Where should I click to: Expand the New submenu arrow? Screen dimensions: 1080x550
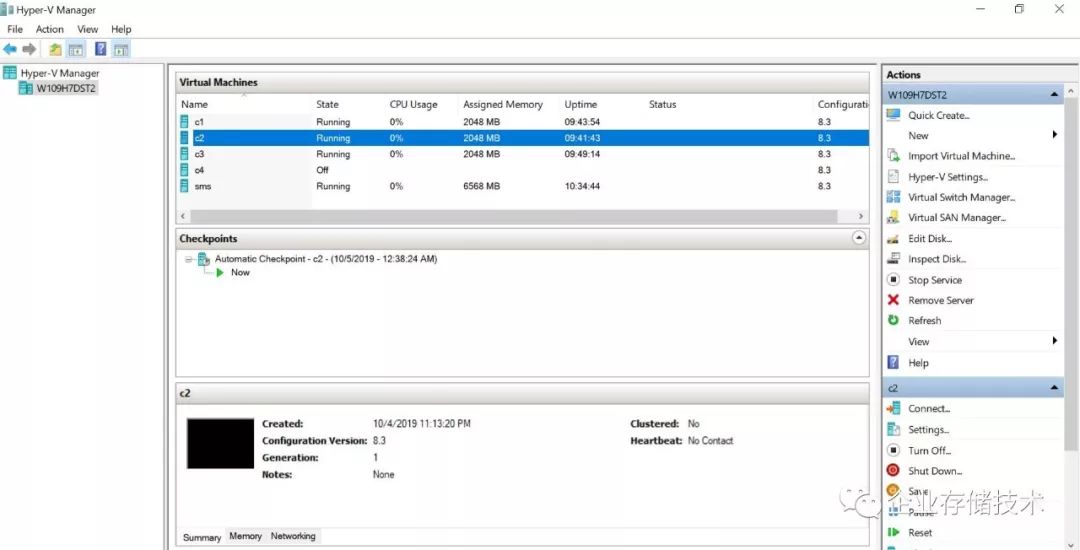click(1055, 135)
